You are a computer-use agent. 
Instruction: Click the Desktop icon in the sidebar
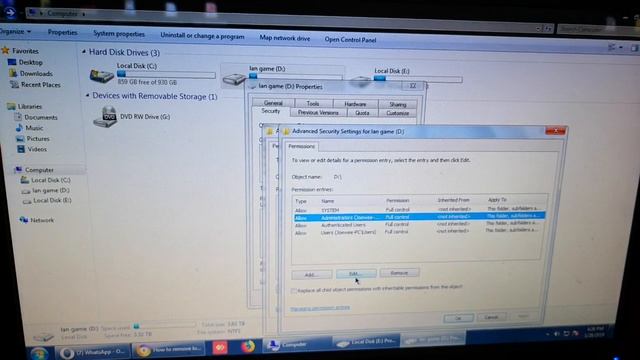pyautogui.click(x=12, y=62)
